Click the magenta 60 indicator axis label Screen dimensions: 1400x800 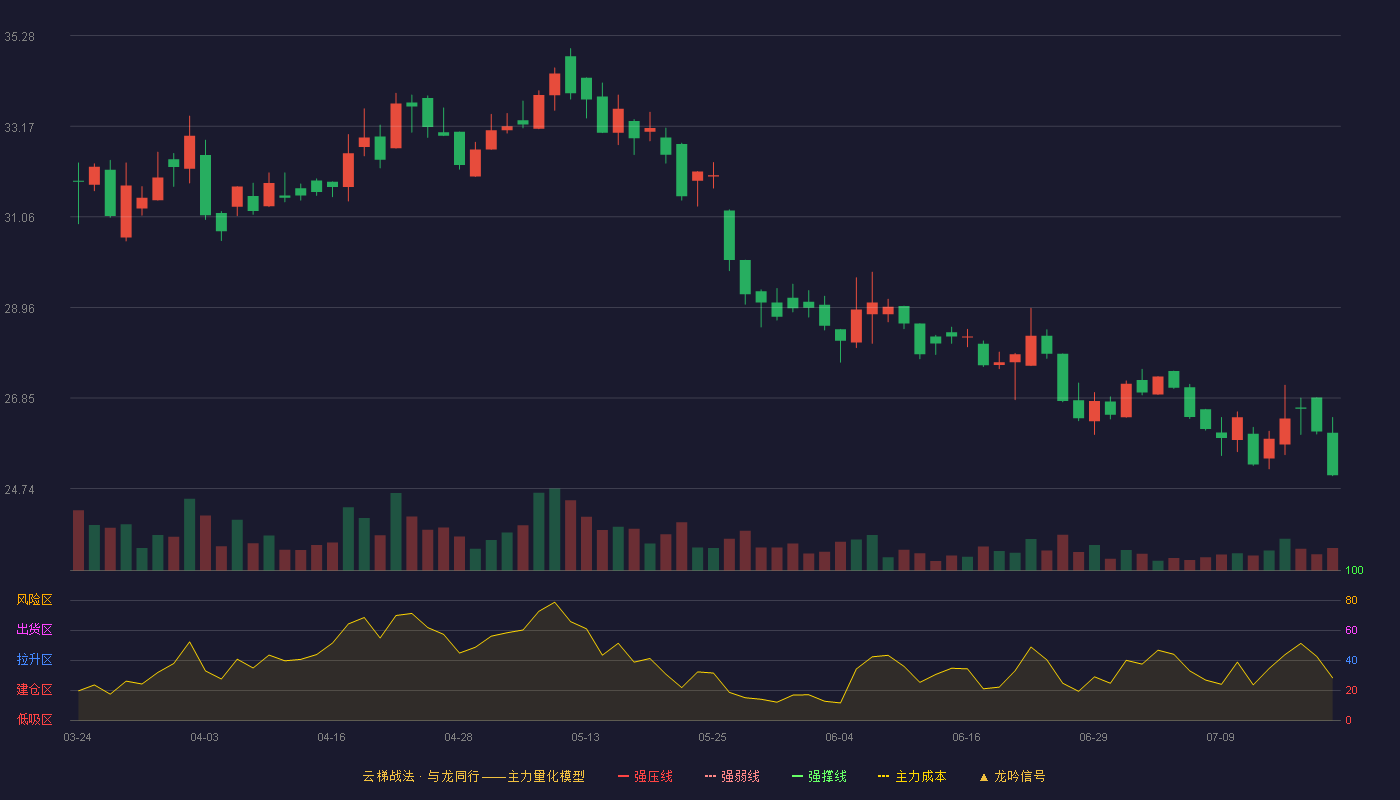1351,630
